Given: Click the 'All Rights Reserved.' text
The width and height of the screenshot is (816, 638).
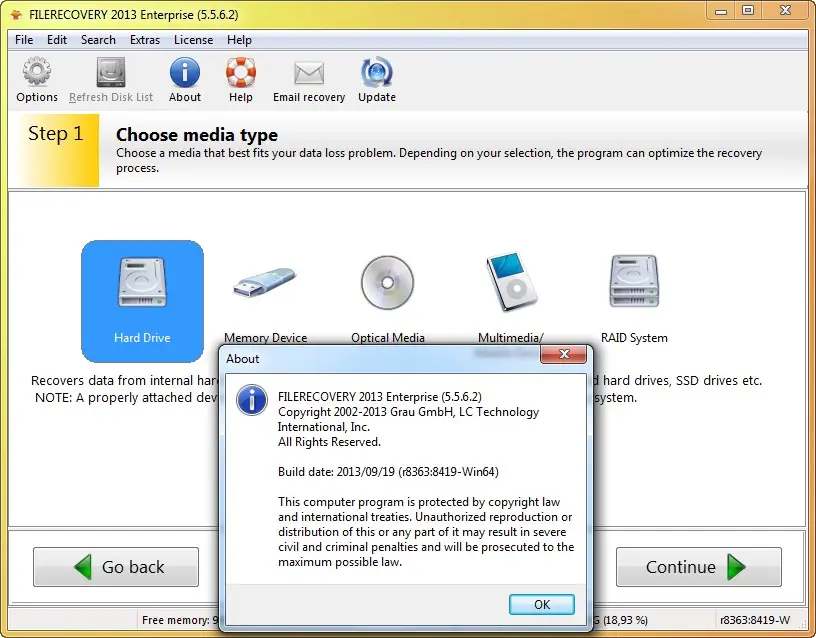Looking at the screenshot, I should pos(329,442).
